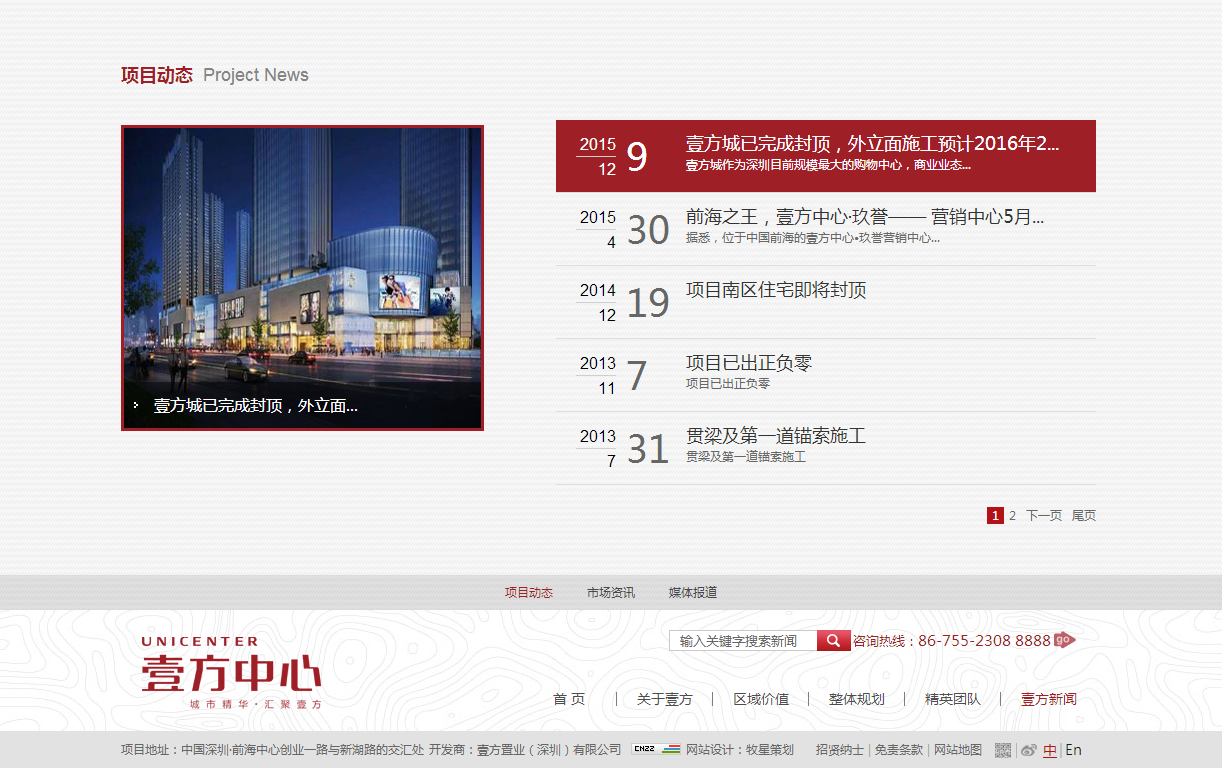Click the large date number 19
Image resolution: width=1222 pixels, height=768 pixels.
pyautogui.click(x=648, y=303)
